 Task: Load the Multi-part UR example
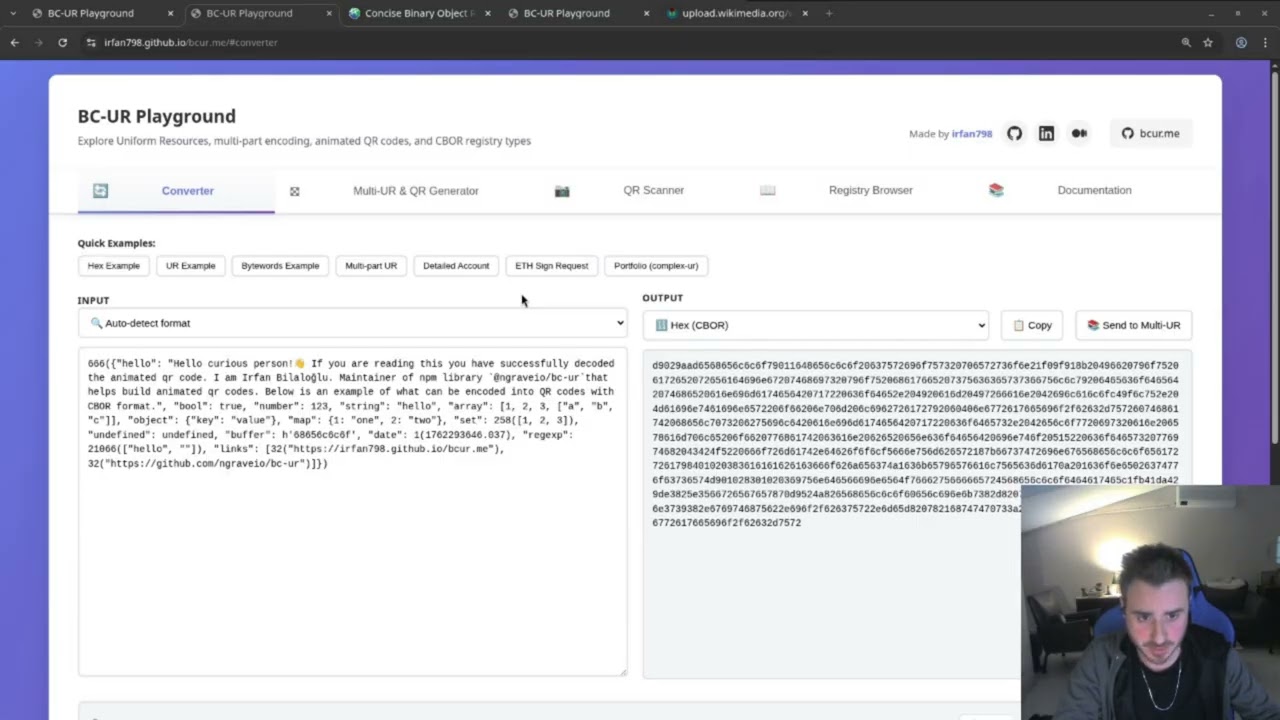(x=371, y=266)
